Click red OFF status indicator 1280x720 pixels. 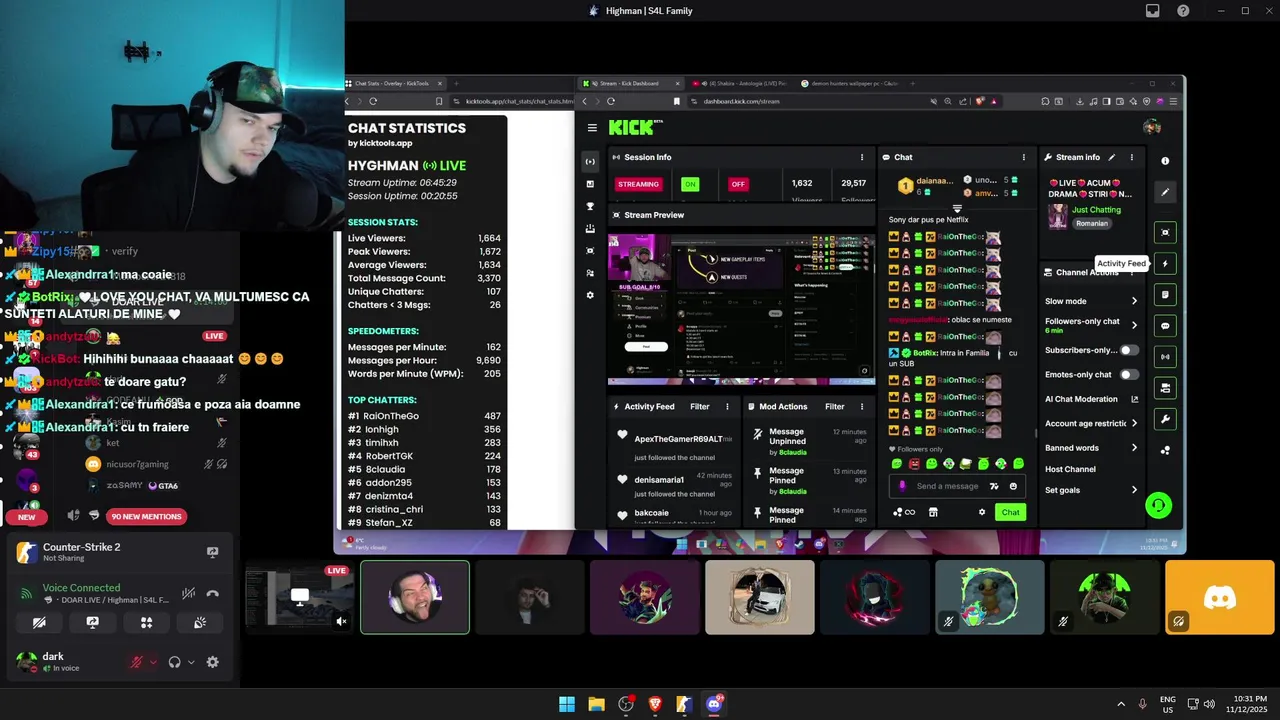click(738, 184)
